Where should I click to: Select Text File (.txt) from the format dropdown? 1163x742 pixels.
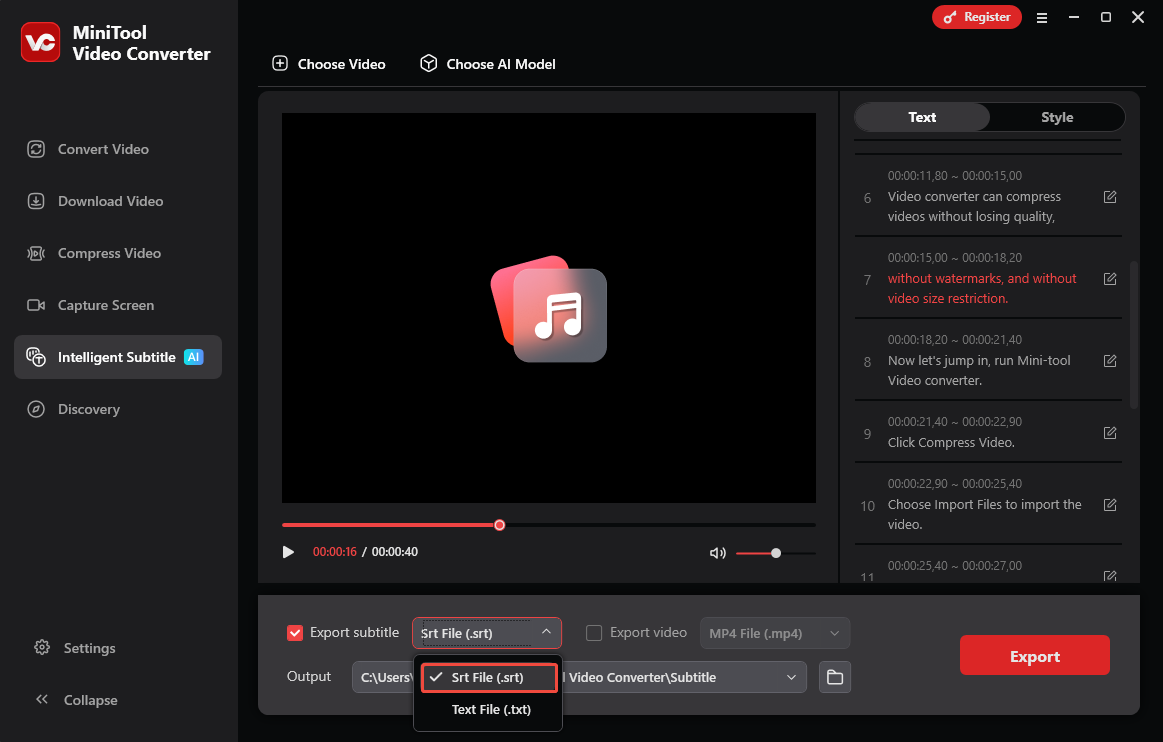click(x=490, y=709)
